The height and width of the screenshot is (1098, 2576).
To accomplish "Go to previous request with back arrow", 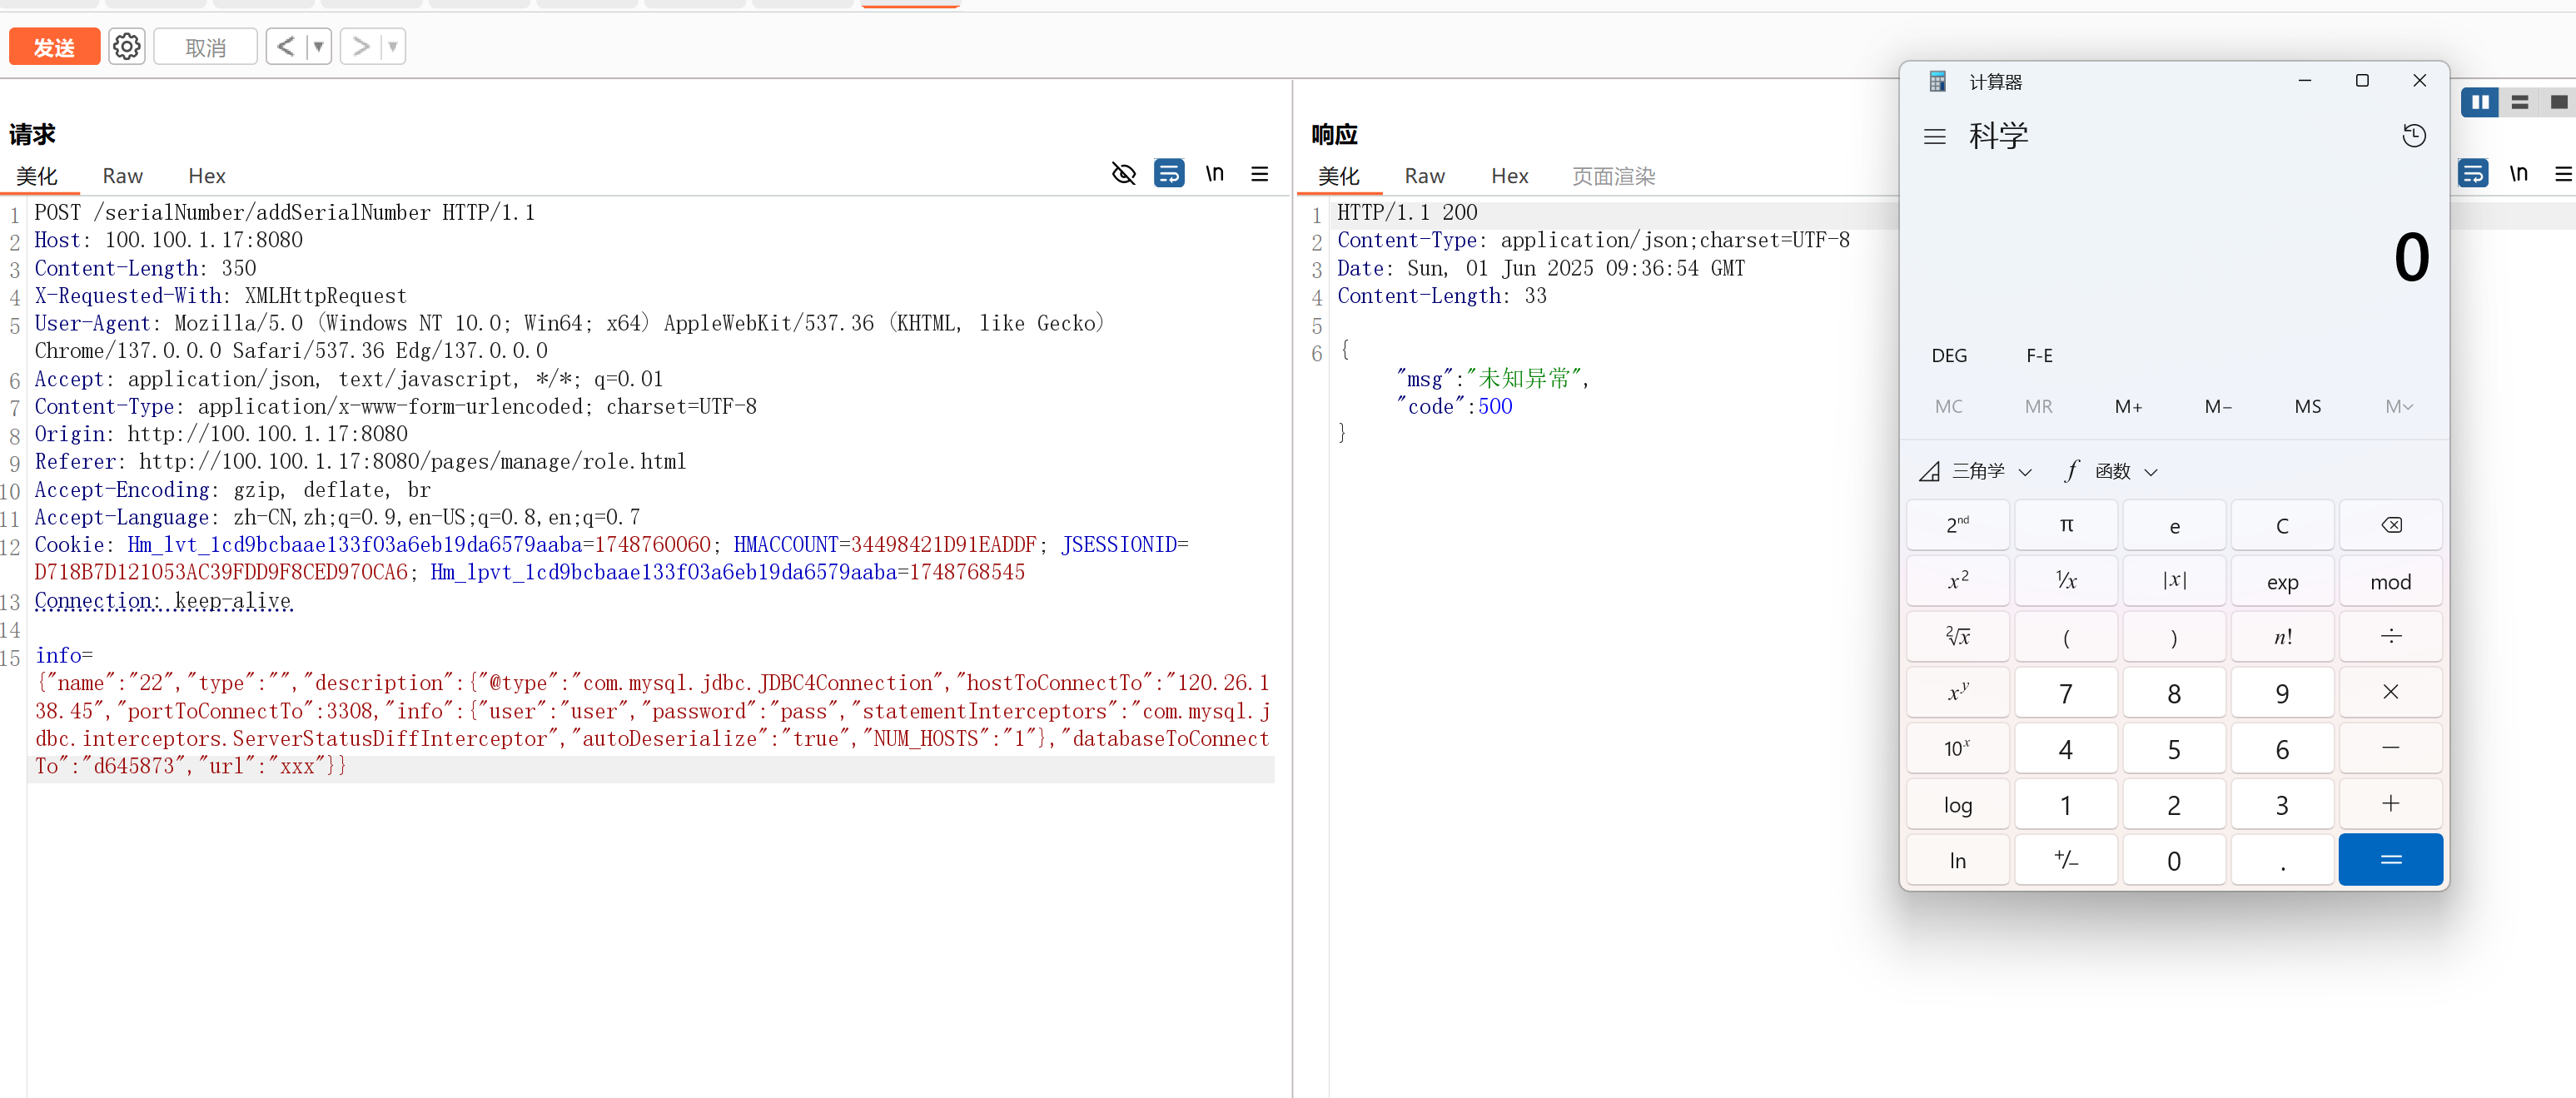I will point(286,47).
